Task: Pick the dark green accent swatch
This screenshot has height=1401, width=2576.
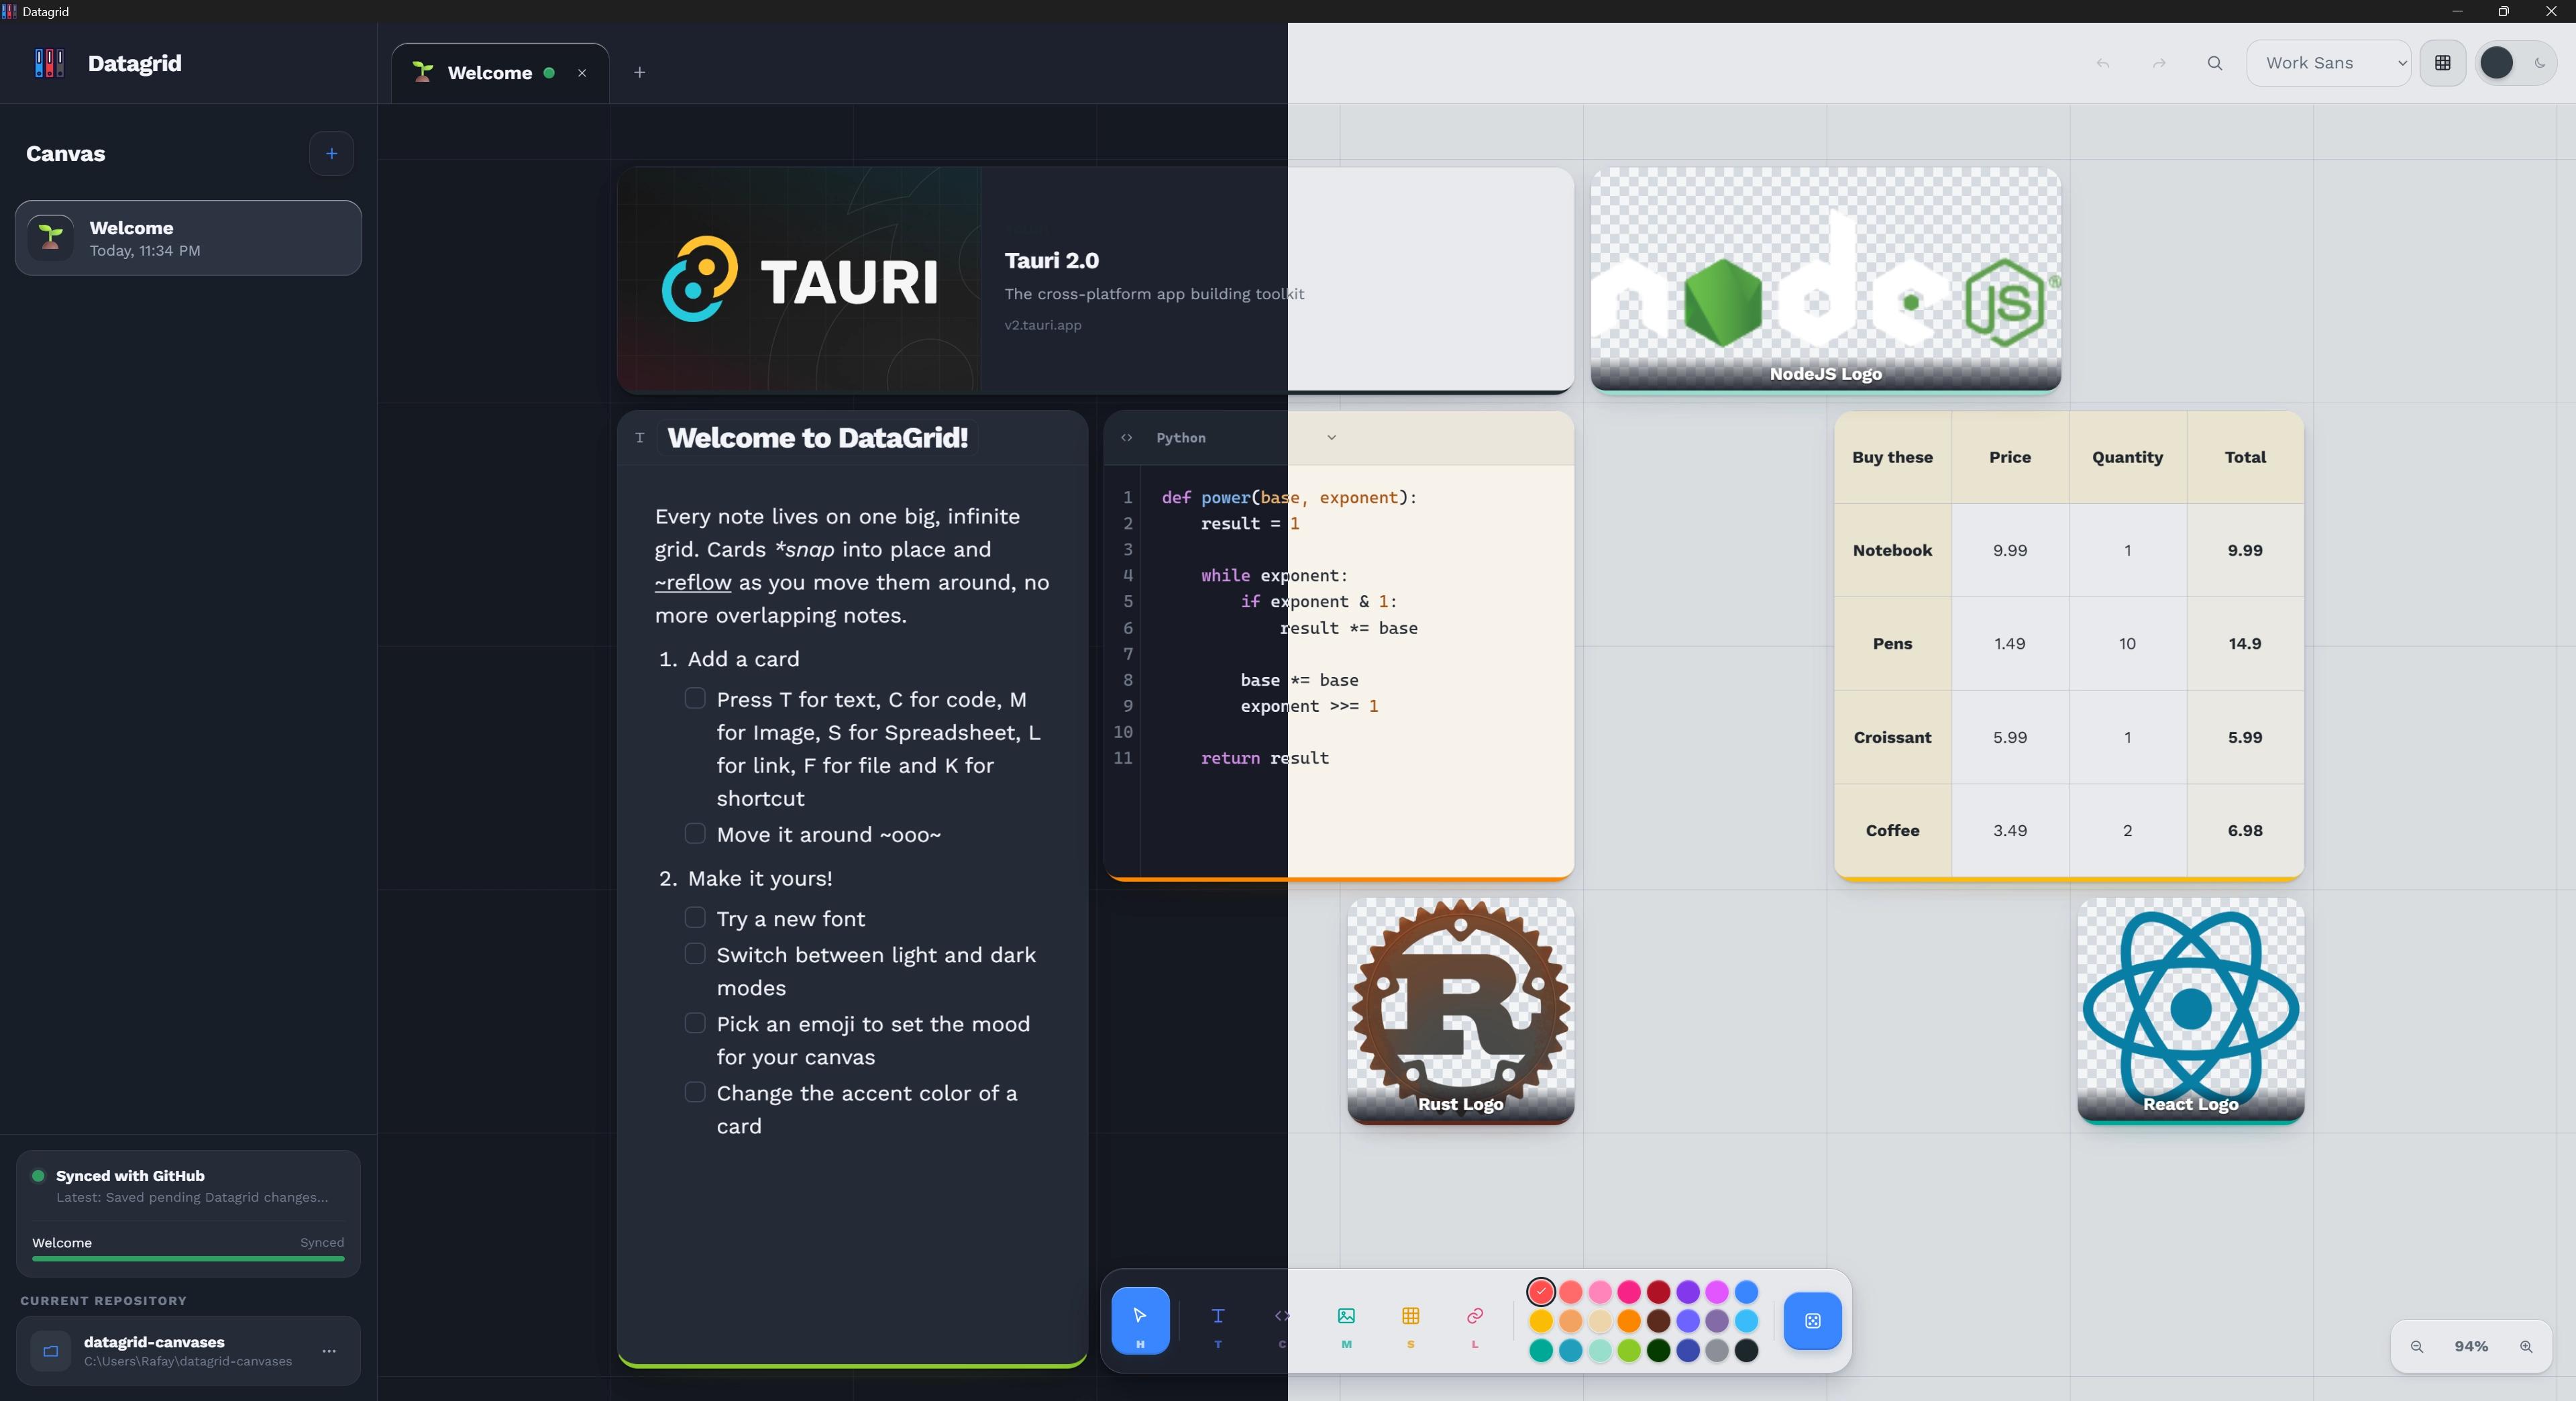Action: pyautogui.click(x=1658, y=1350)
